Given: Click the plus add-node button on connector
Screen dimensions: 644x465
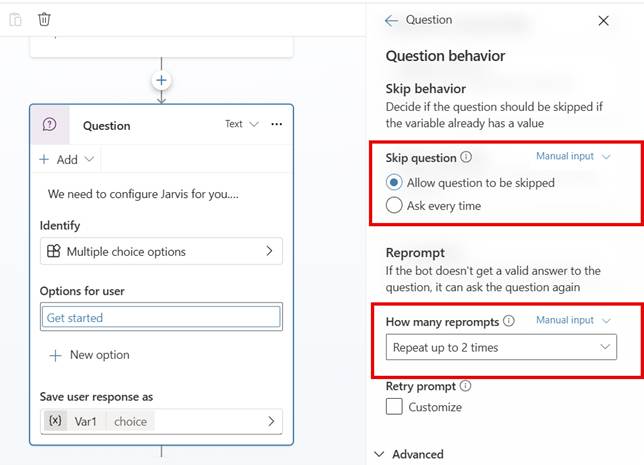Looking at the screenshot, I should (x=161, y=80).
